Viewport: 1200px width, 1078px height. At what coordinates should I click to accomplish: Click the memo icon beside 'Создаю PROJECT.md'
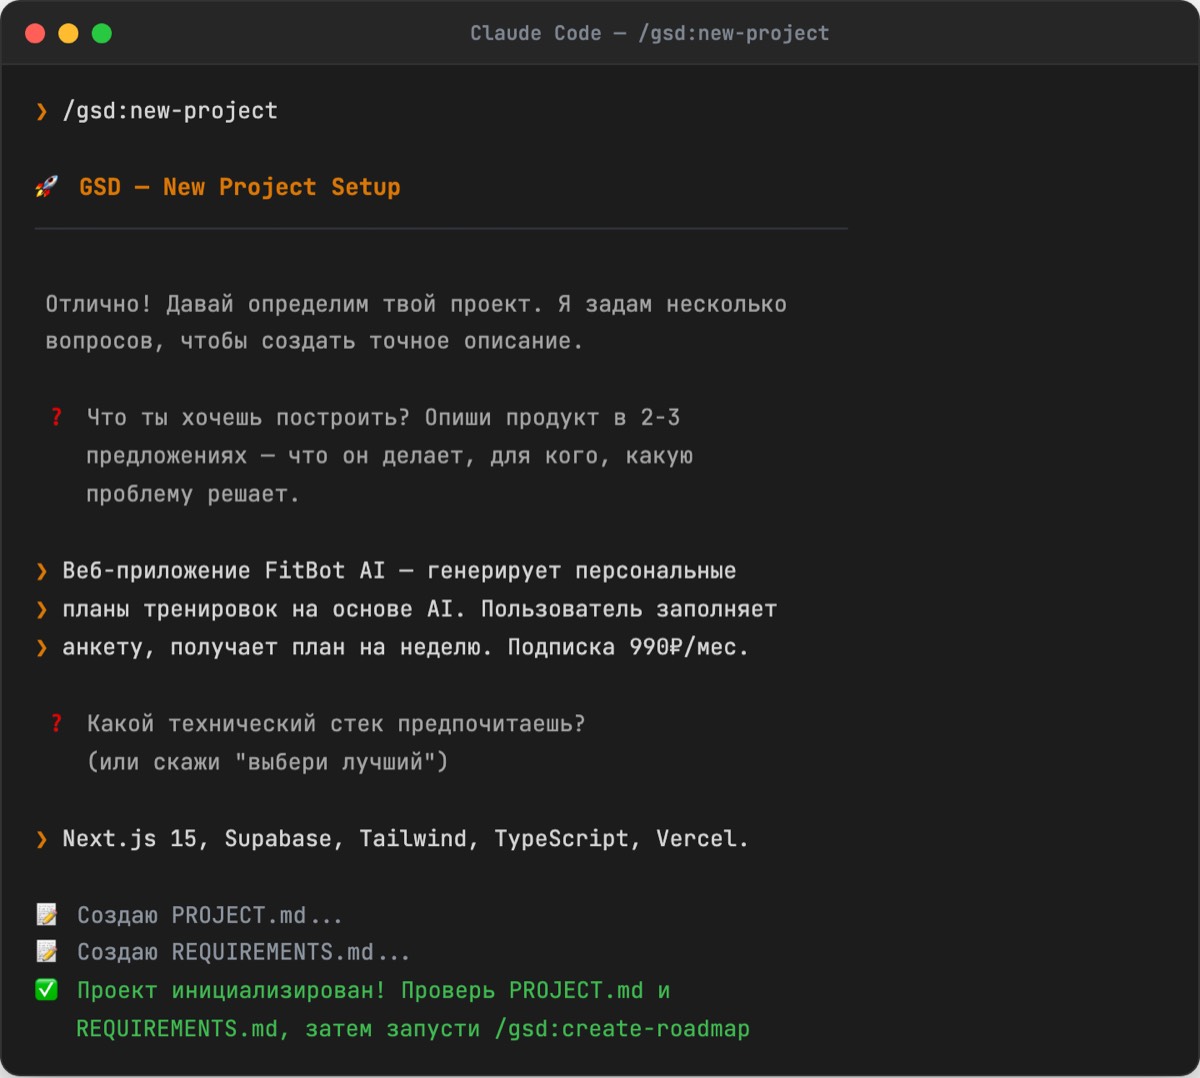click(x=47, y=913)
